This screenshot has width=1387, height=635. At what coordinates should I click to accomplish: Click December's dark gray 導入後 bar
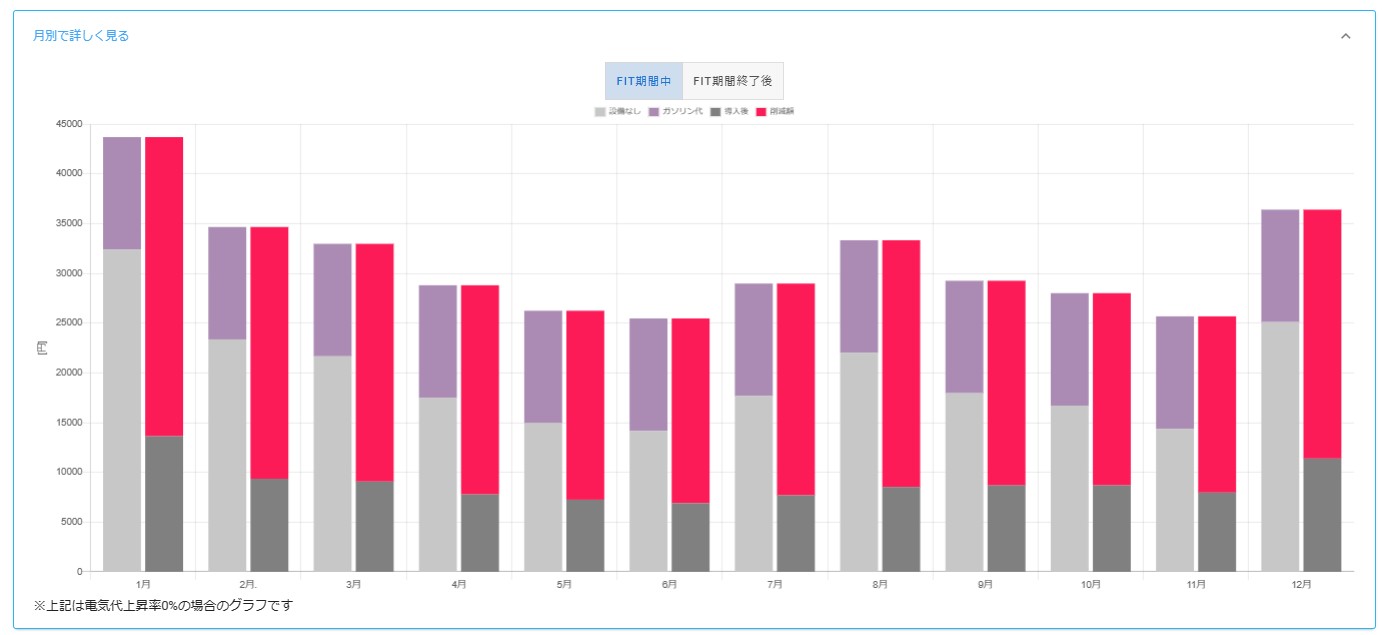tap(1322, 515)
